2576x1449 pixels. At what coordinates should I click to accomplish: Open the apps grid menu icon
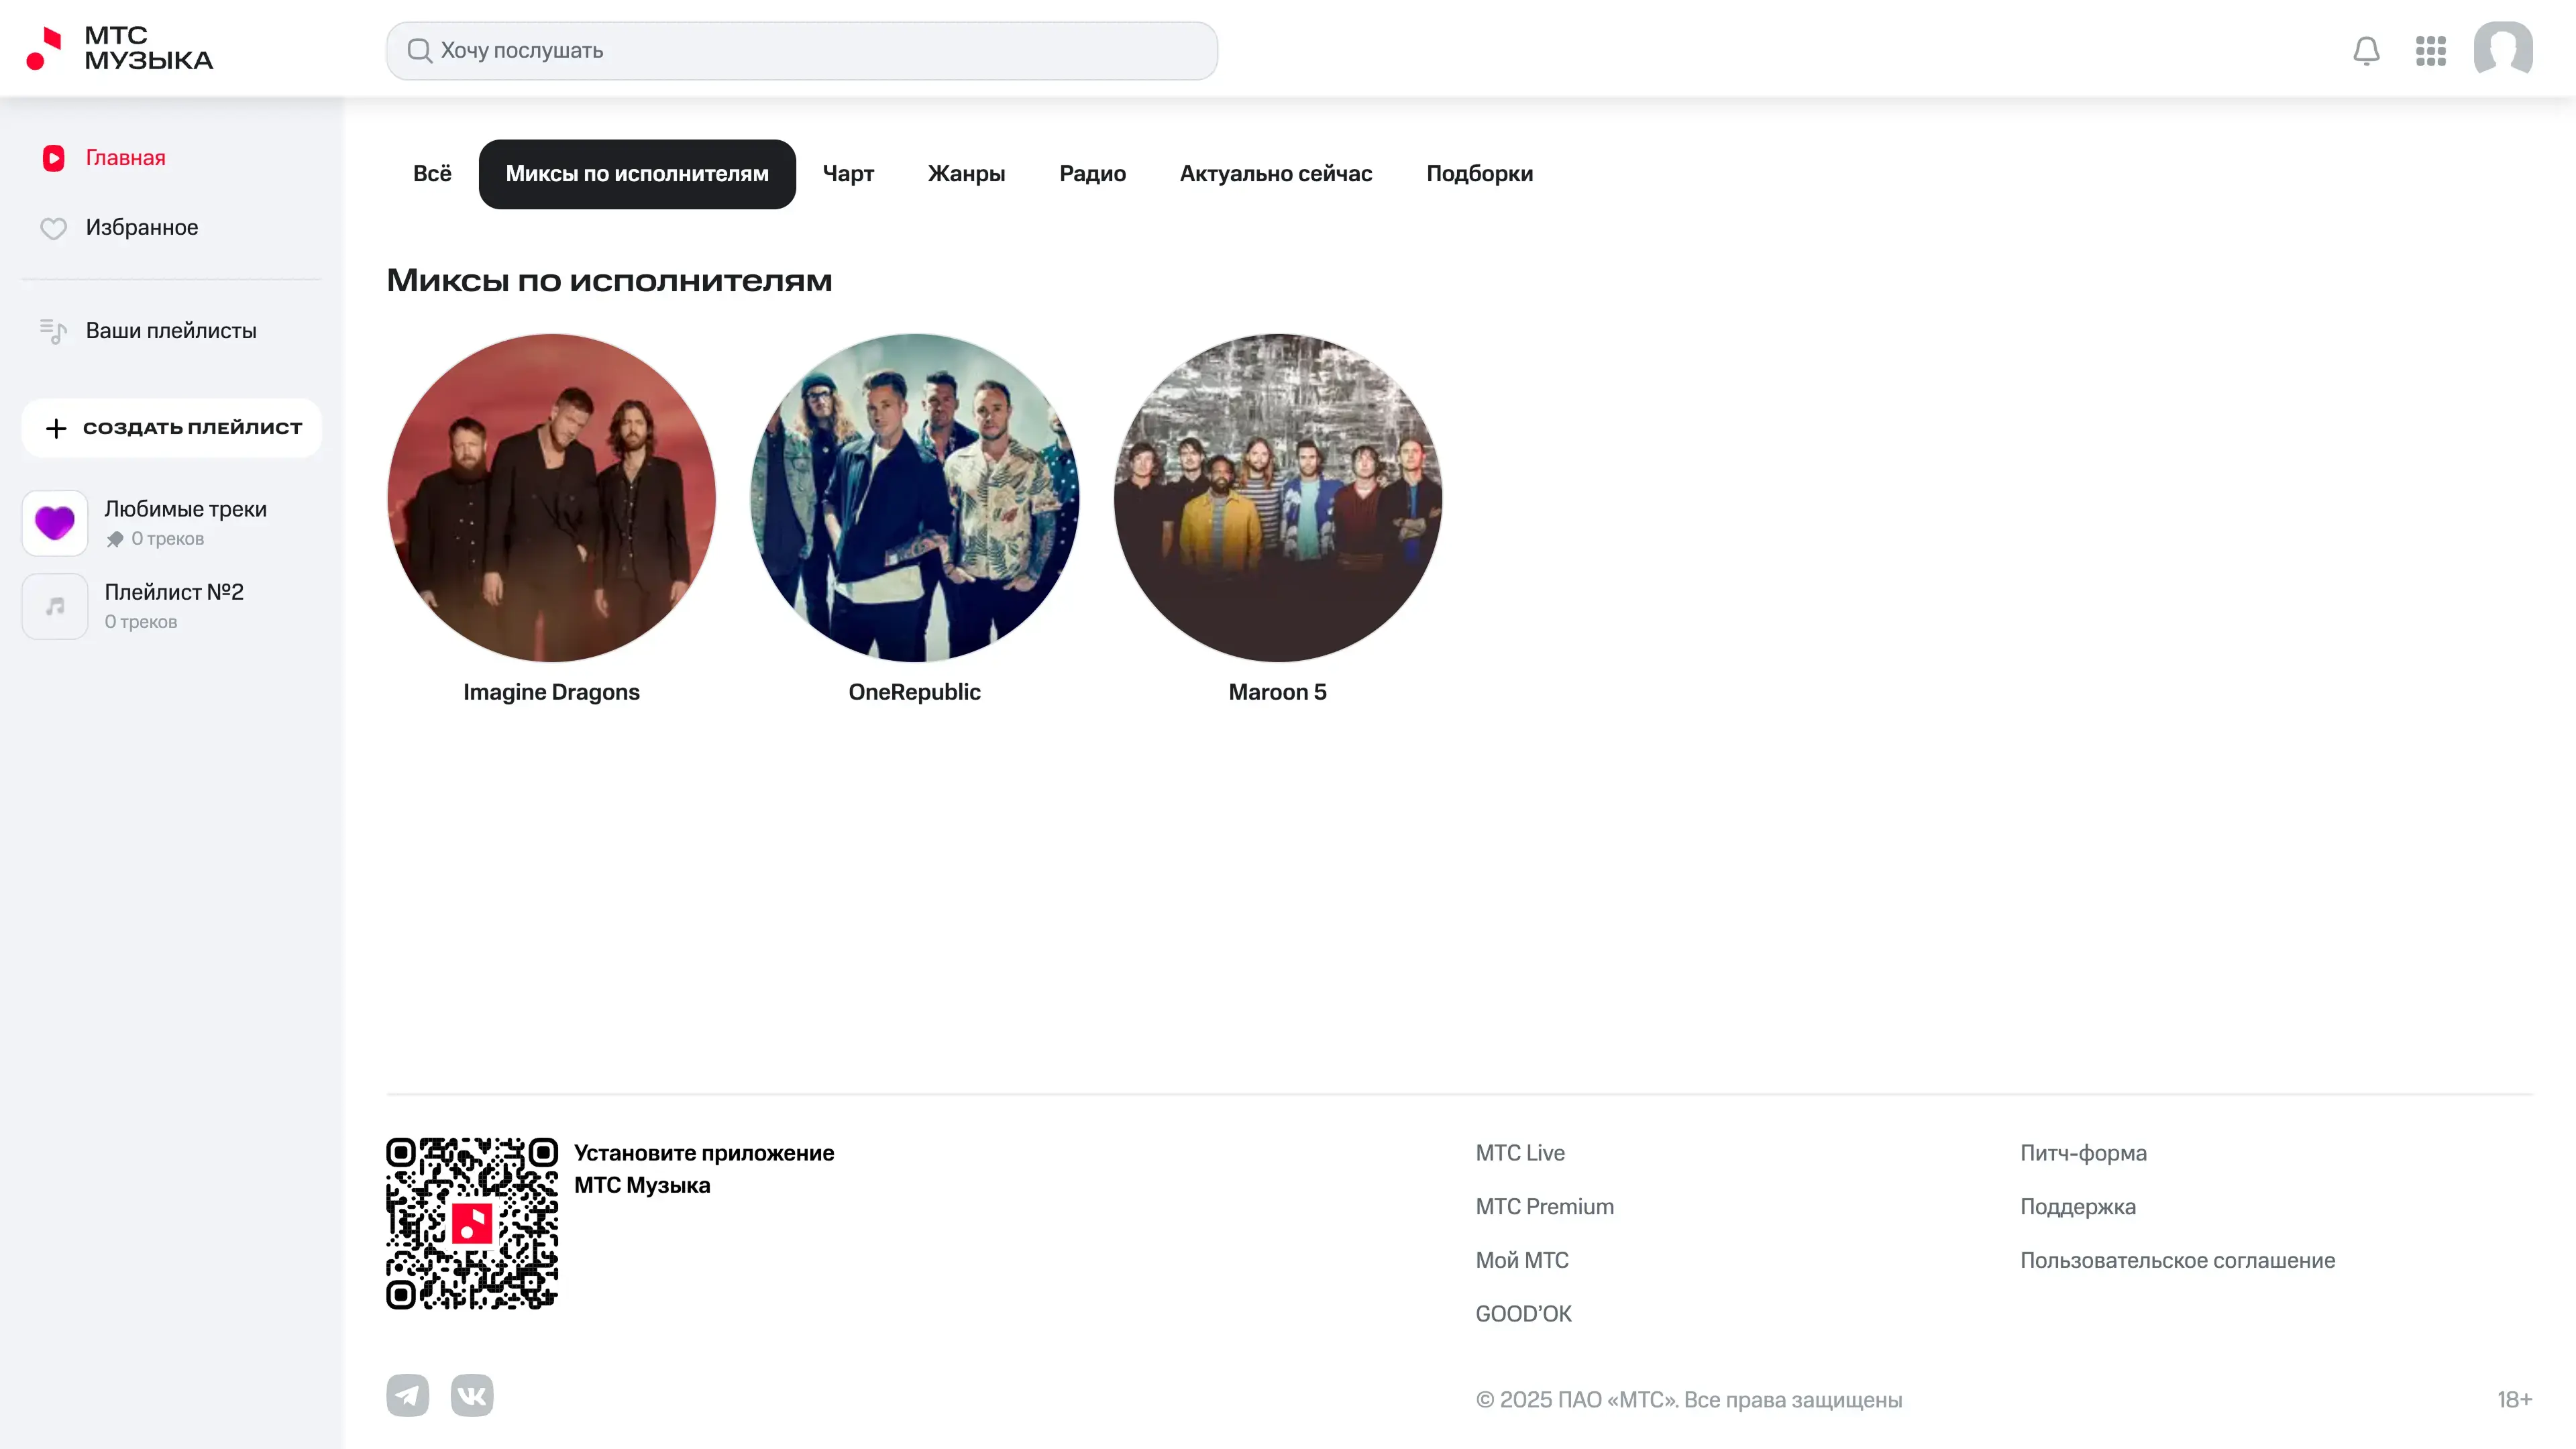[x=2430, y=51]
